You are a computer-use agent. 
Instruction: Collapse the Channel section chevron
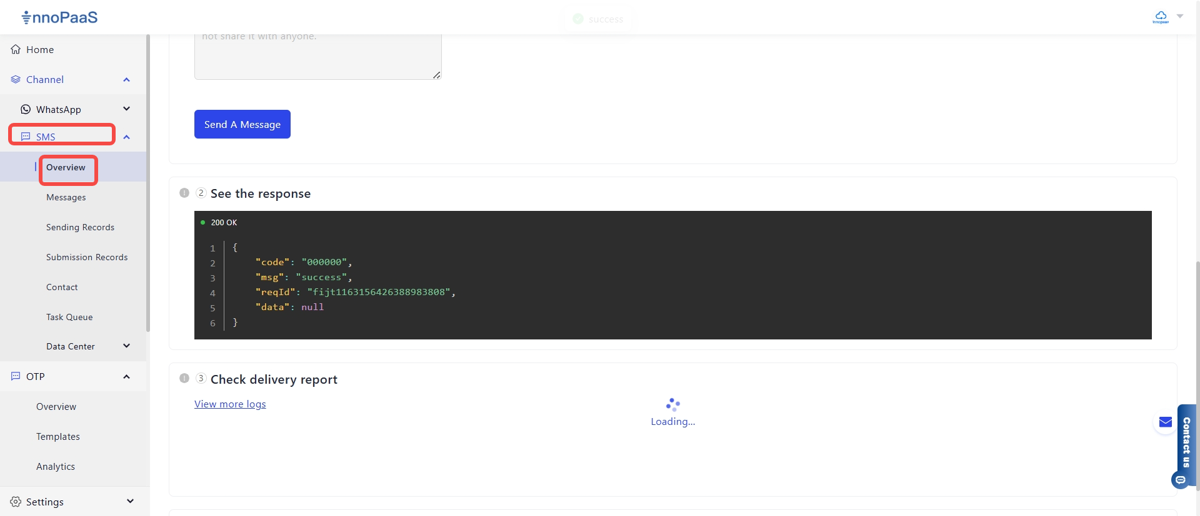click(127, 80)
